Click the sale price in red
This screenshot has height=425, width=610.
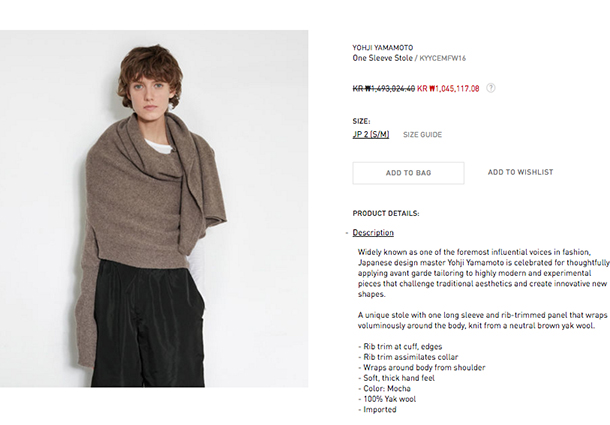pos(448,89)
